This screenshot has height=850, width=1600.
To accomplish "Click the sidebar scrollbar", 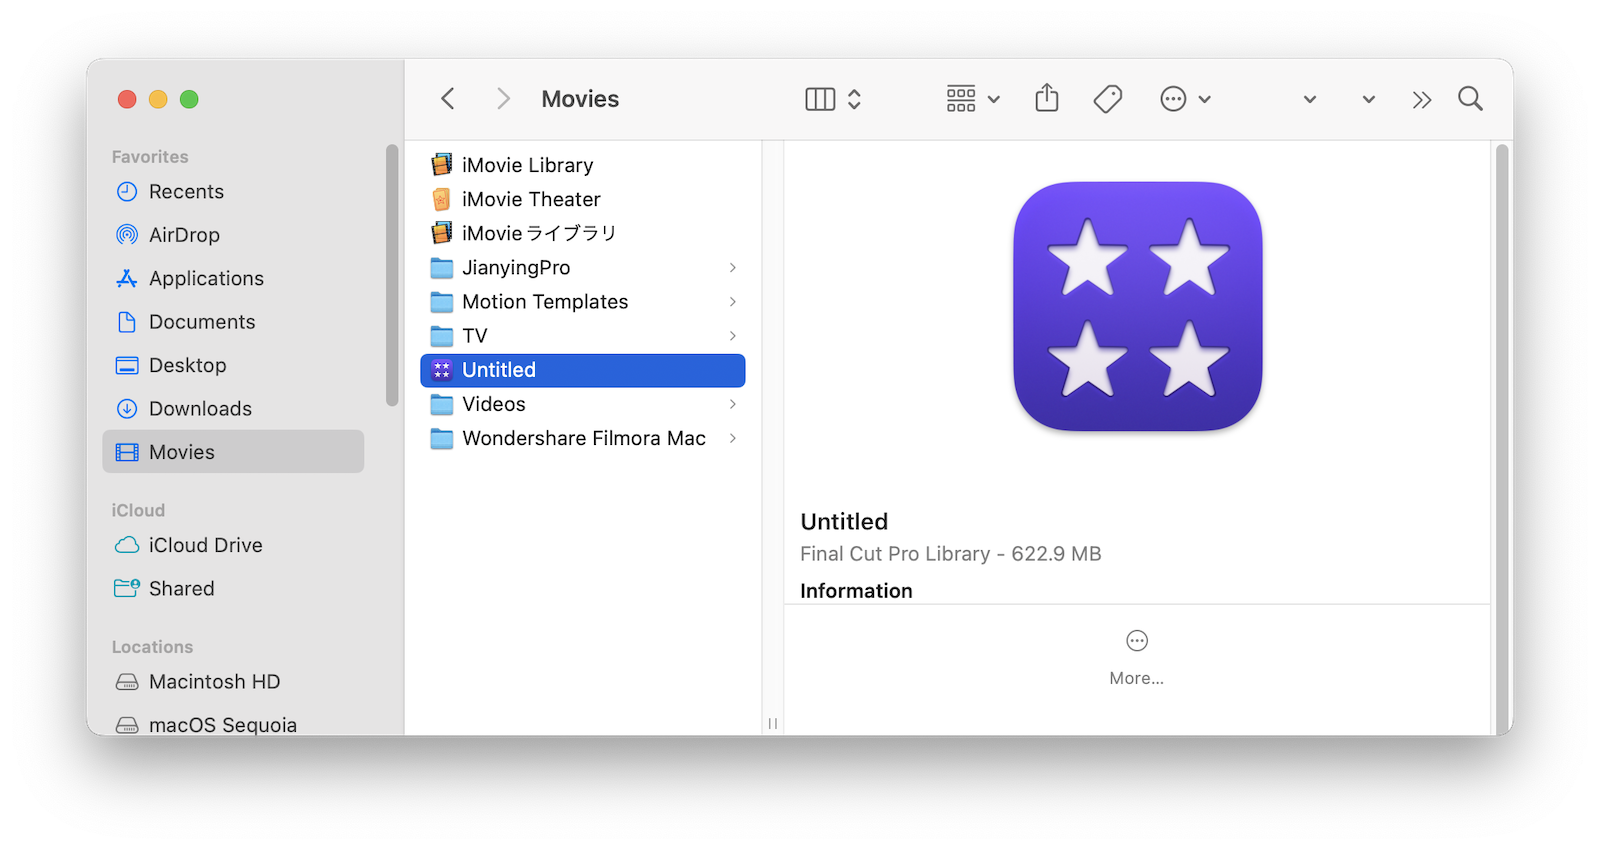I will [392, 276].
